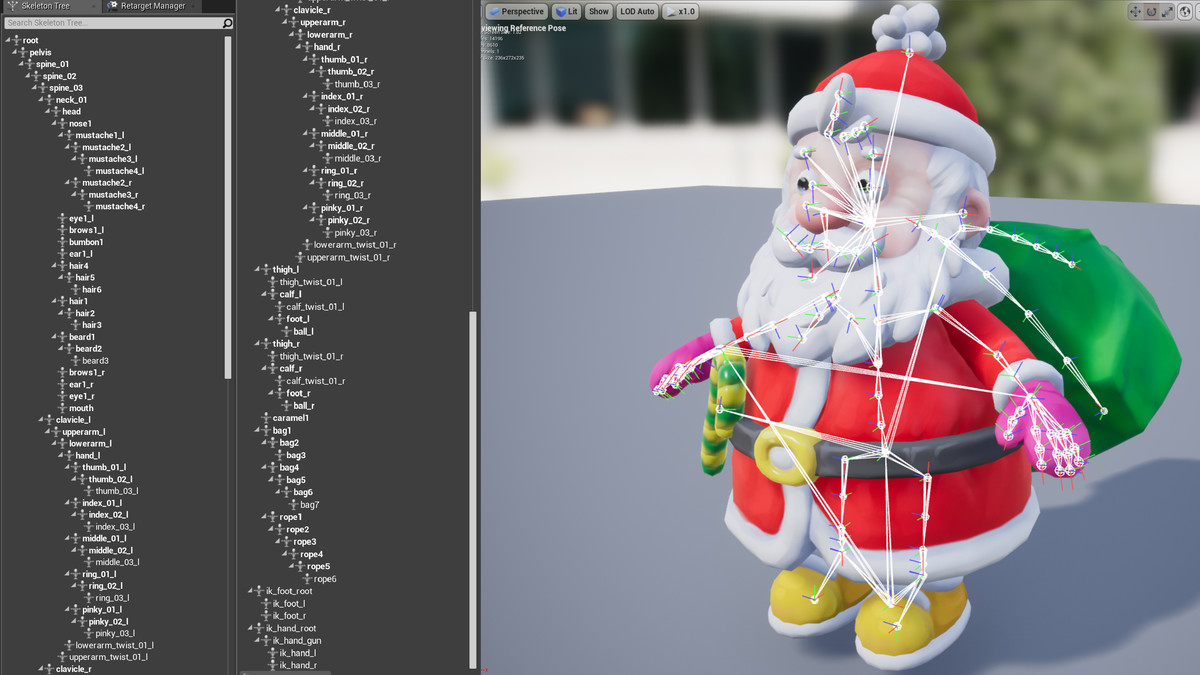The image size is (1200, 675).
Task: Click the bone icon beside head
Action: point(56,112)
